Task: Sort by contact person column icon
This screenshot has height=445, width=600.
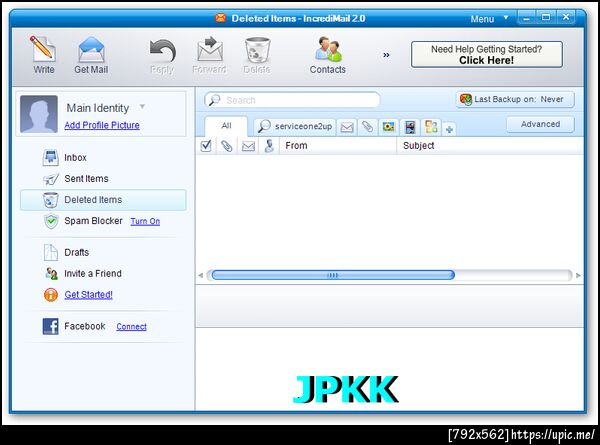Action: coord(269,146)
